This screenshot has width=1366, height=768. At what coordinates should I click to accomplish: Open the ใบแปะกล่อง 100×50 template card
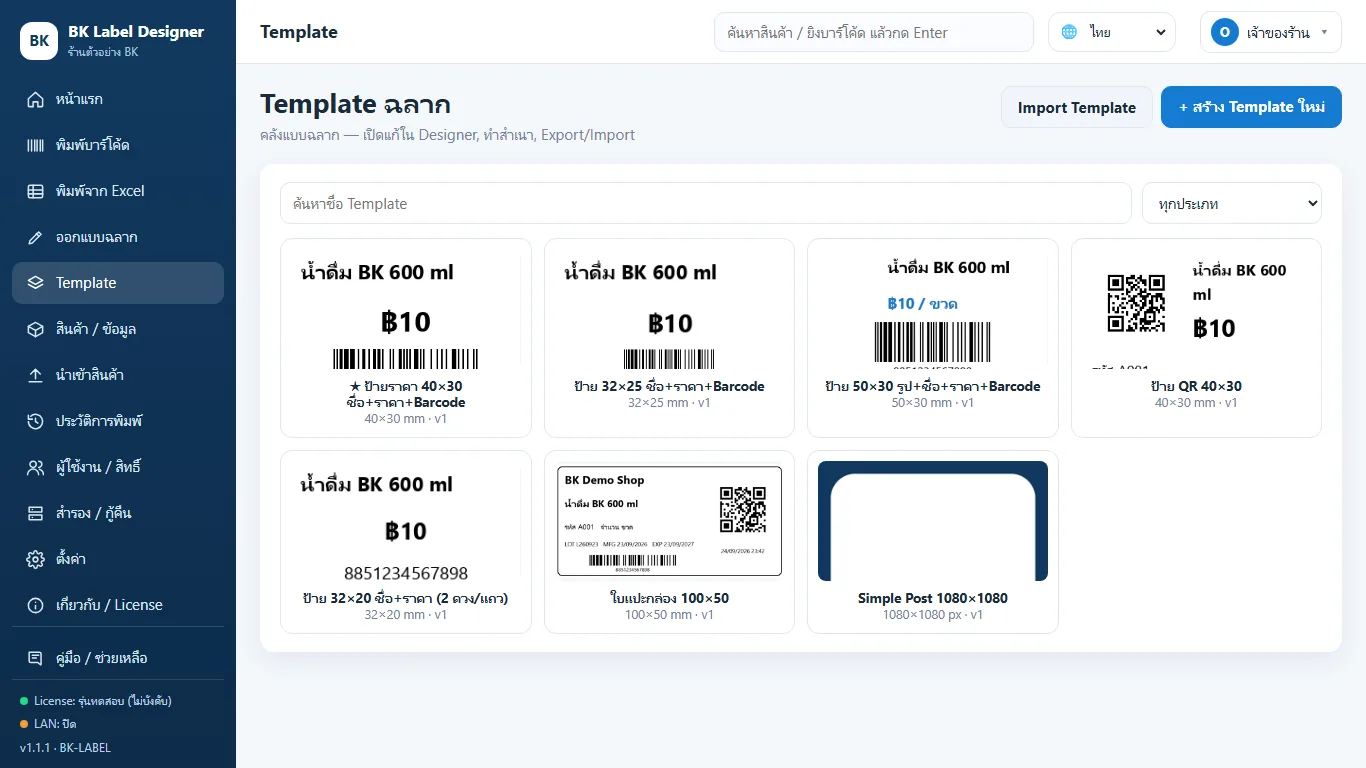669,542
